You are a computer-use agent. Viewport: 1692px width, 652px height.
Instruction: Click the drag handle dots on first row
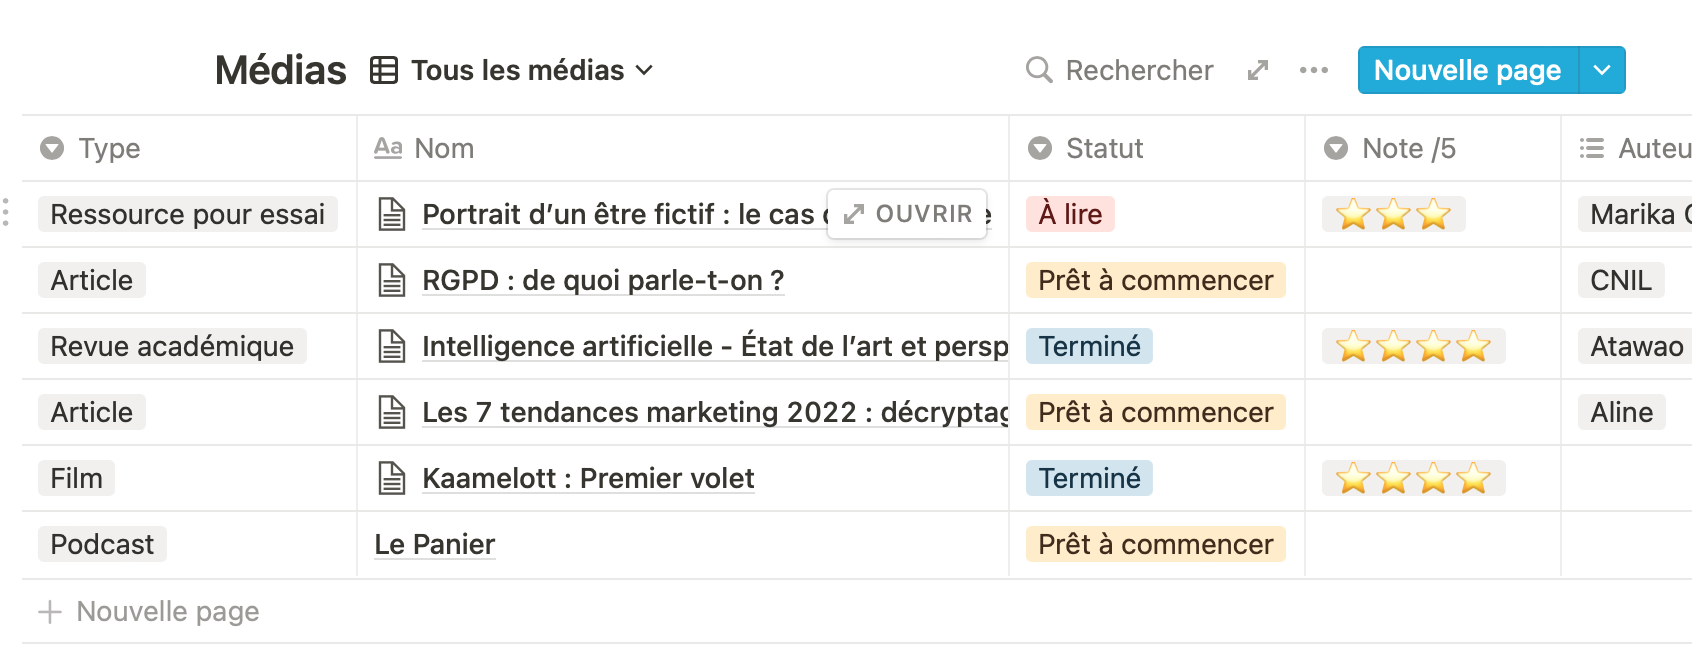coord(6,213)
